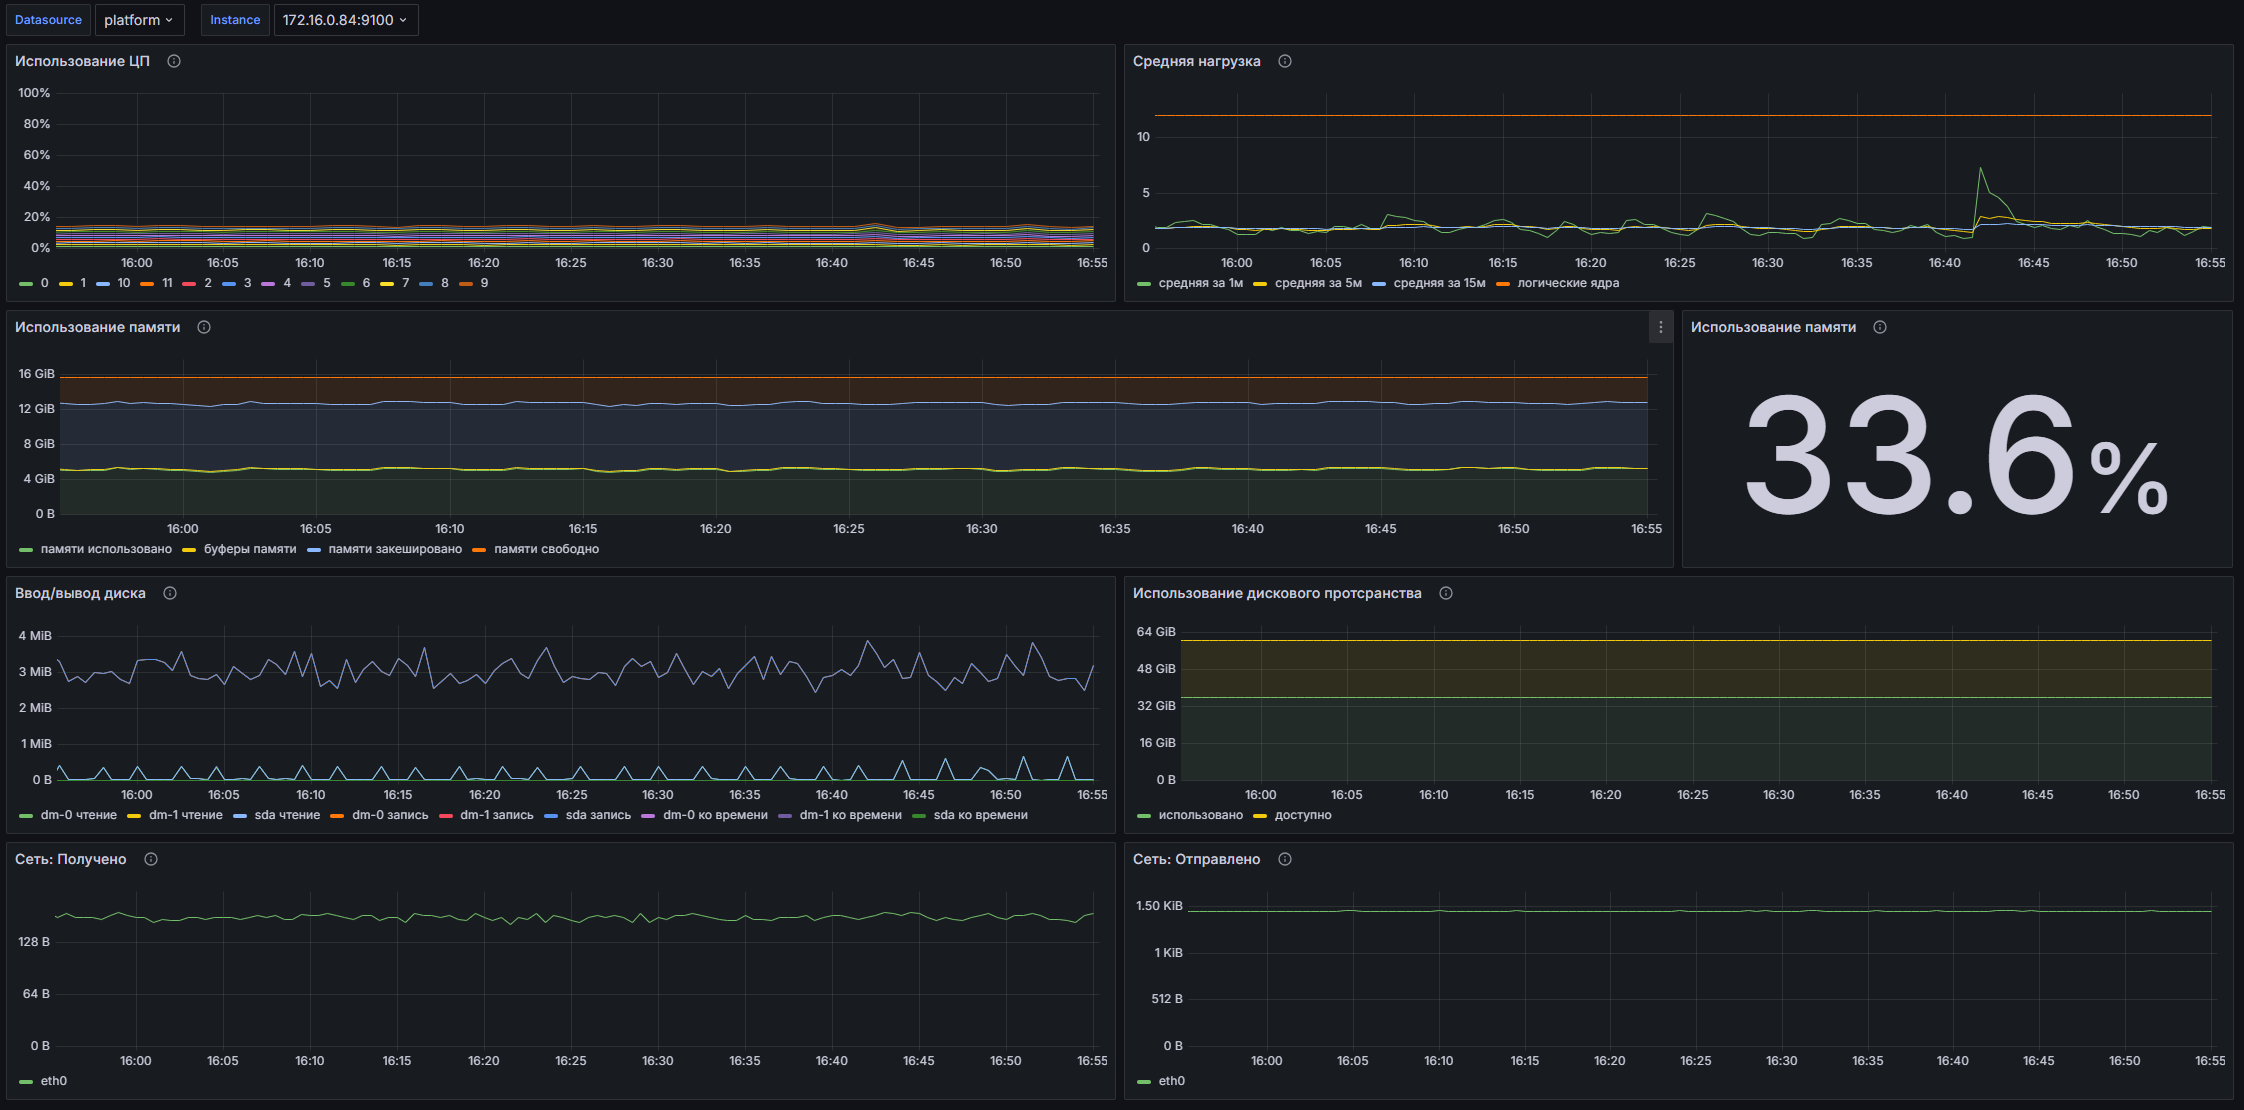Viewport: 2244px width, 1110px height.
Task: Click info icon by Использование дискового протсранства
Action: [x=1446, y=593]
